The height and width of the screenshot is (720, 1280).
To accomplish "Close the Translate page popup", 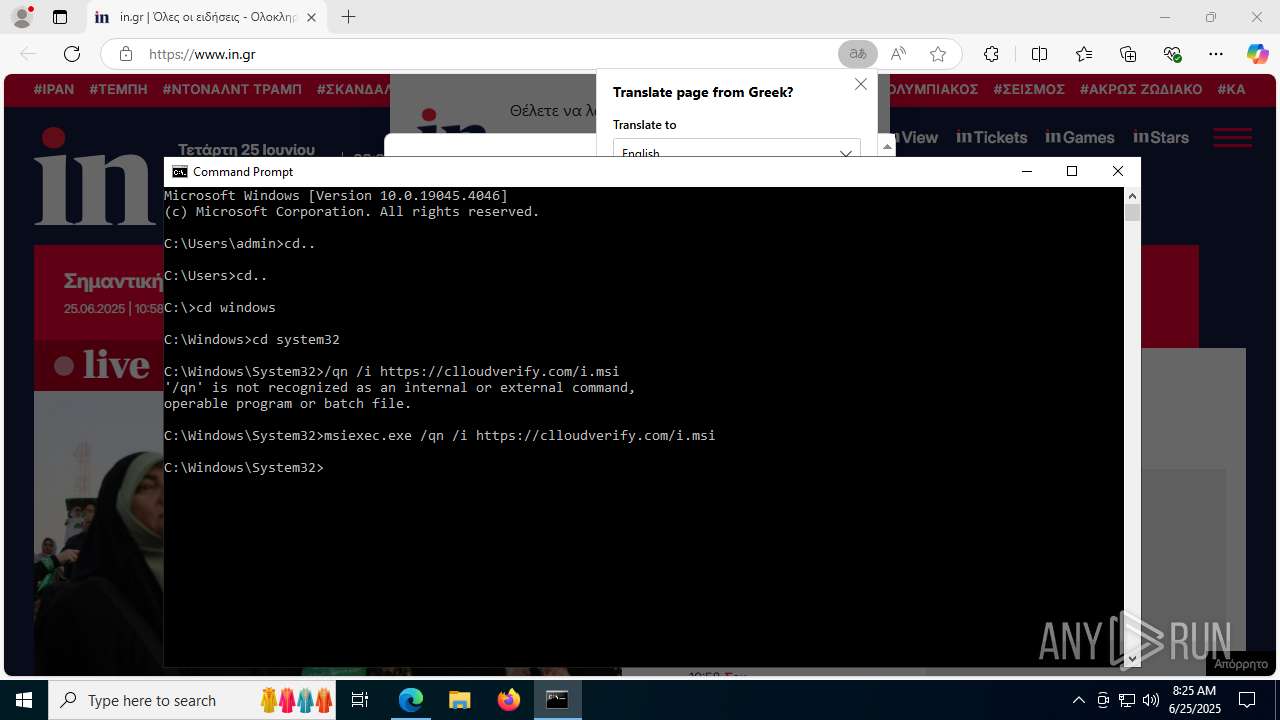I will coord(861,84).
